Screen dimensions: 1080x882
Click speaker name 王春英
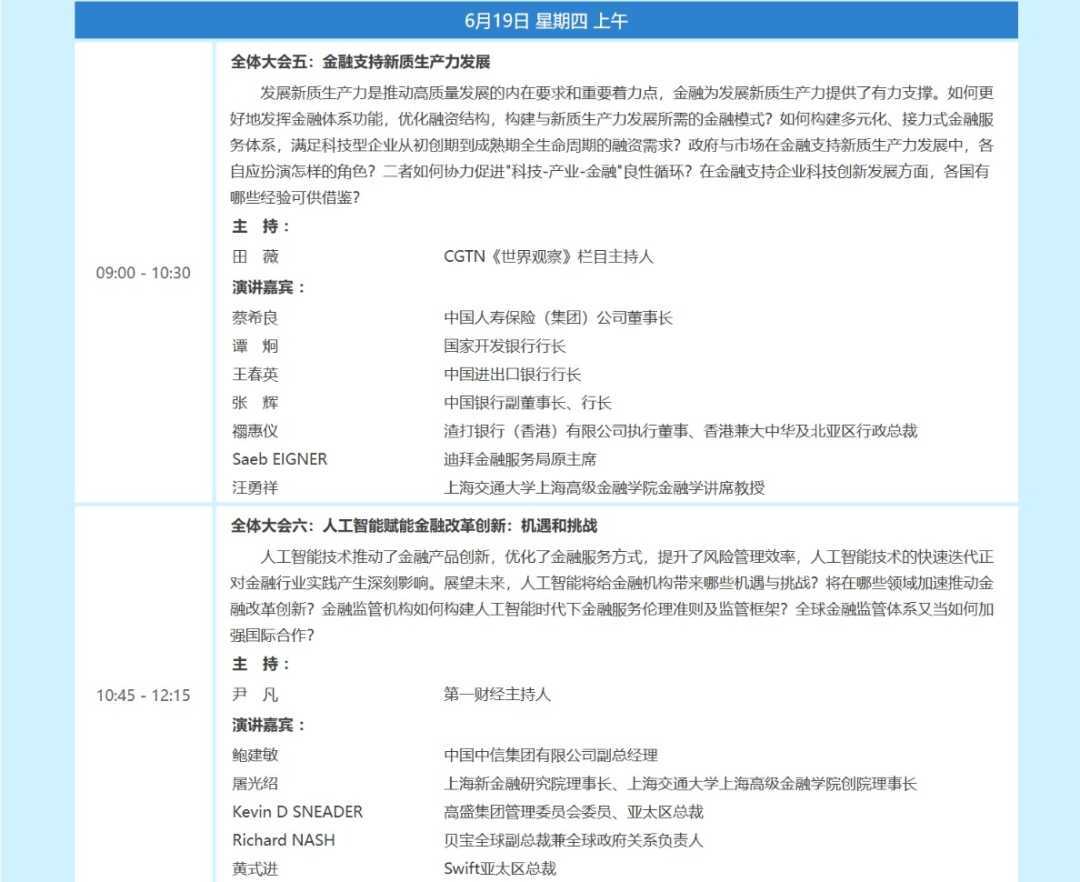point(255,375)
